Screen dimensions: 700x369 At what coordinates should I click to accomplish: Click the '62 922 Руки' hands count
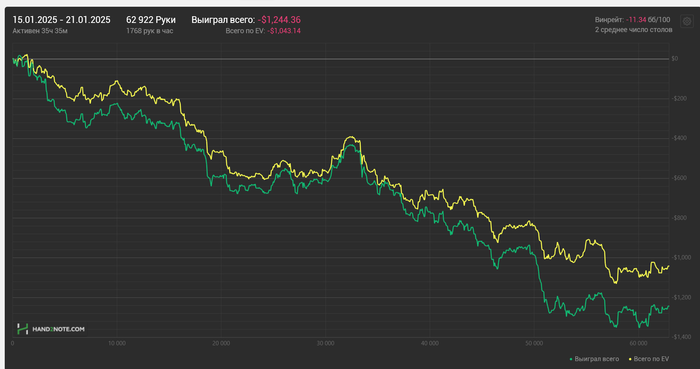pyautogui.click(x=151, y=20)
